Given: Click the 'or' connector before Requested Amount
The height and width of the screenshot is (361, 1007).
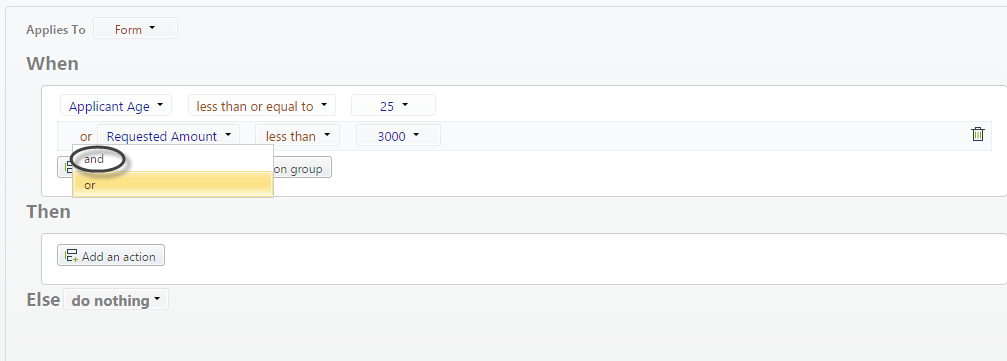Looking at the screenshot, I should coord(86,136).
